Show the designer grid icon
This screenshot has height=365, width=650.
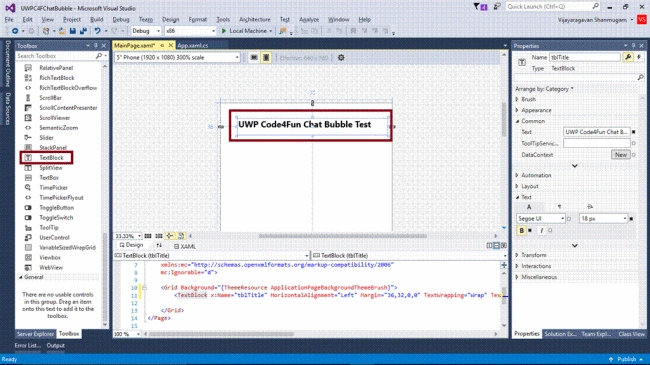click(x=148, y=236)
